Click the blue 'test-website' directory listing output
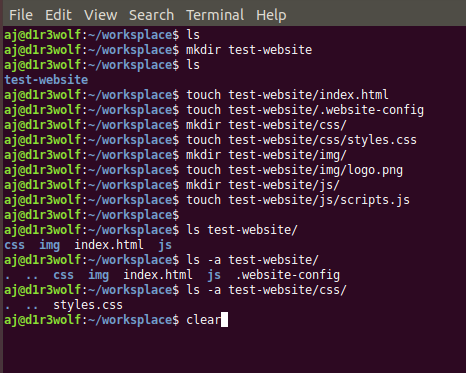 [46, 80]
